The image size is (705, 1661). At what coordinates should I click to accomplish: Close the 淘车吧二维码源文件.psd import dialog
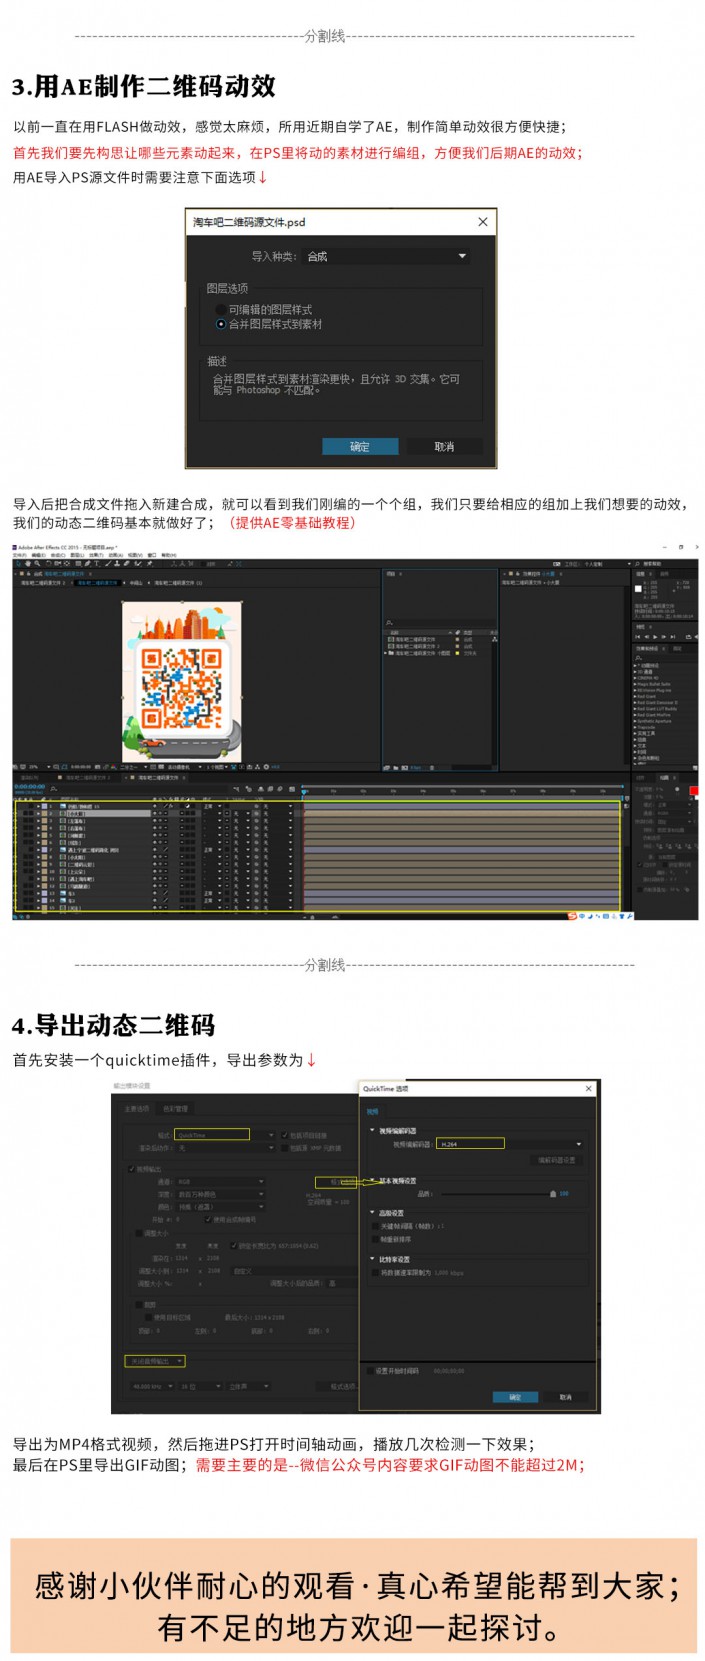(x=483, y=222)
